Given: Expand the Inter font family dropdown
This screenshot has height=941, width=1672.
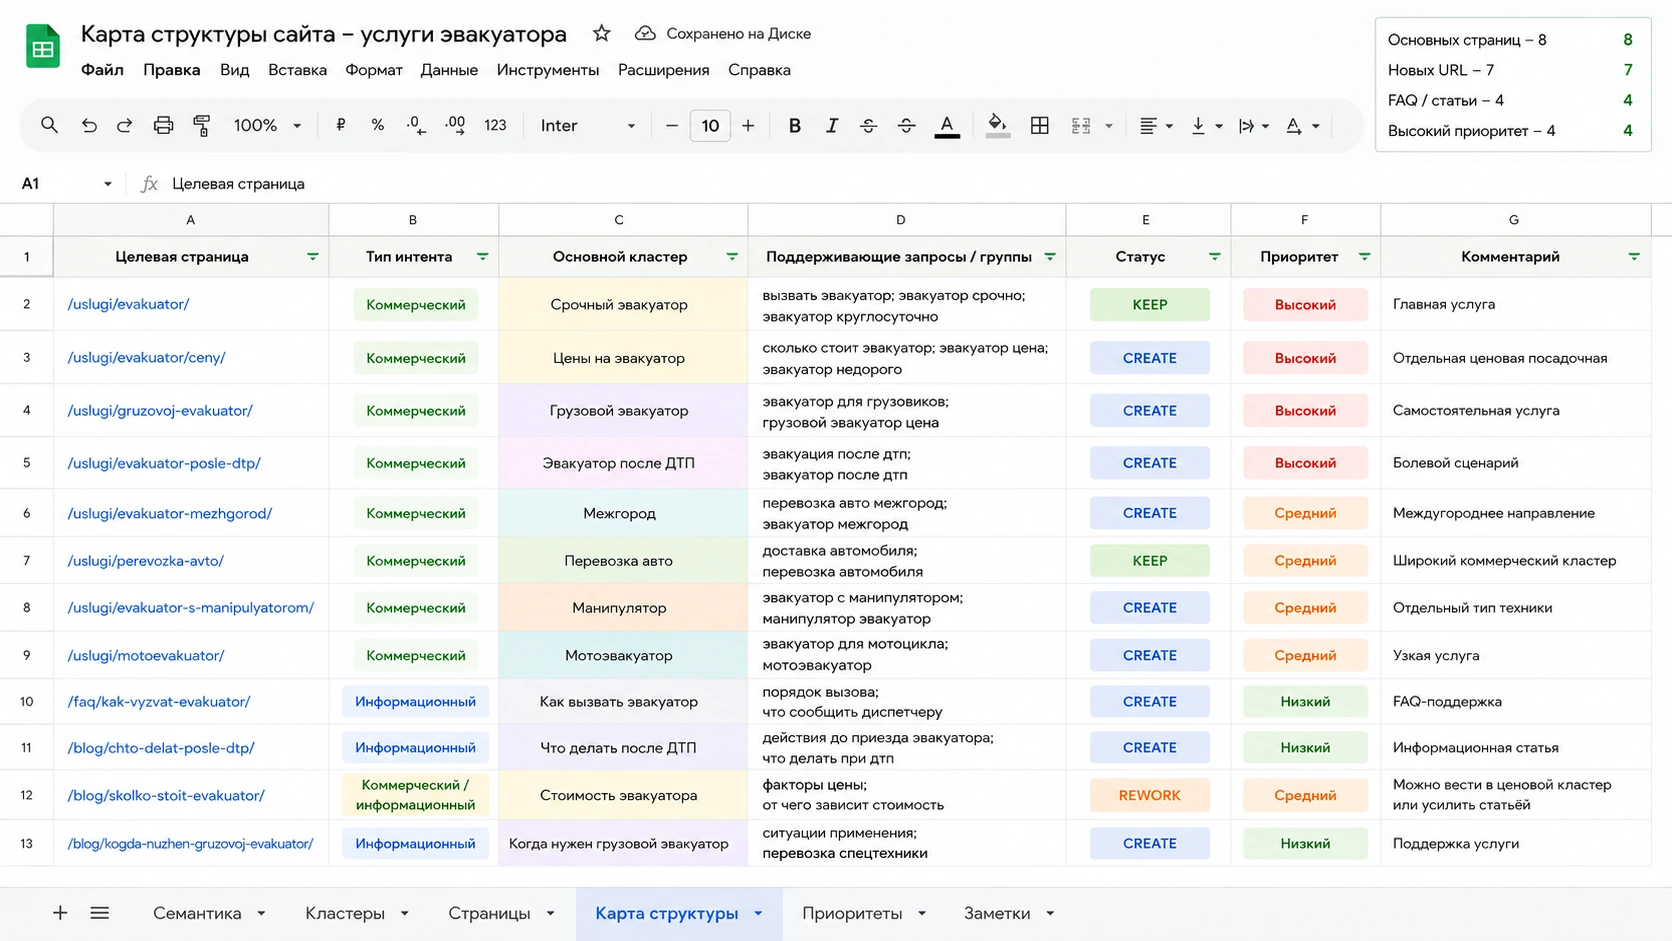Looking at the screenshot, I should (x=588, y=125).
